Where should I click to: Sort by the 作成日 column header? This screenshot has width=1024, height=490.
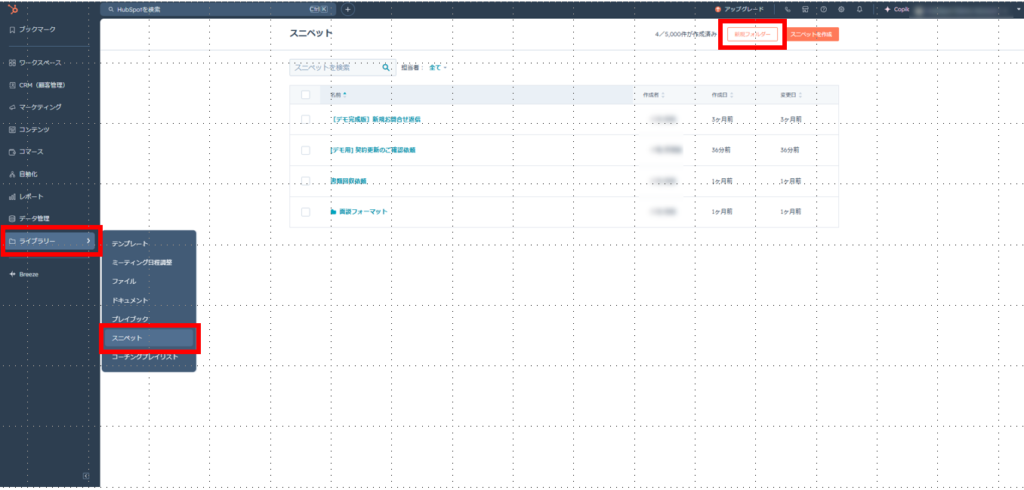point(722,95)
